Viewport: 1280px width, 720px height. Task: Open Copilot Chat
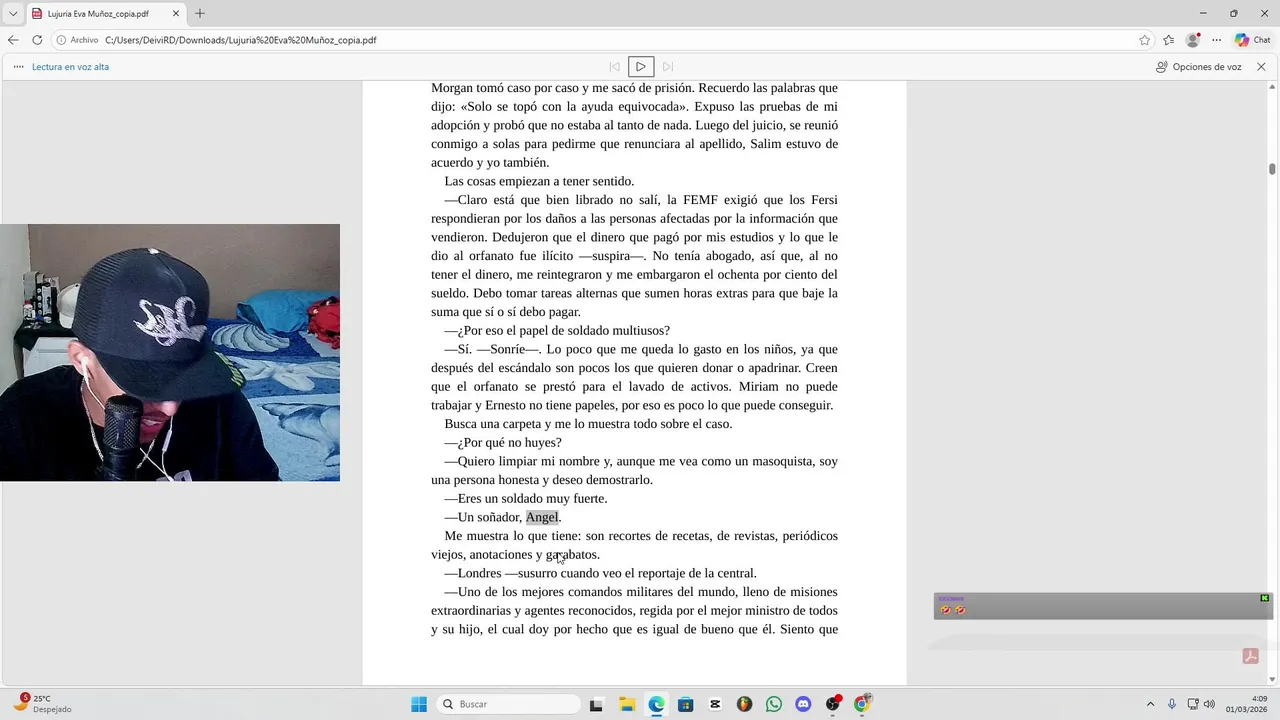(1252, 40)
